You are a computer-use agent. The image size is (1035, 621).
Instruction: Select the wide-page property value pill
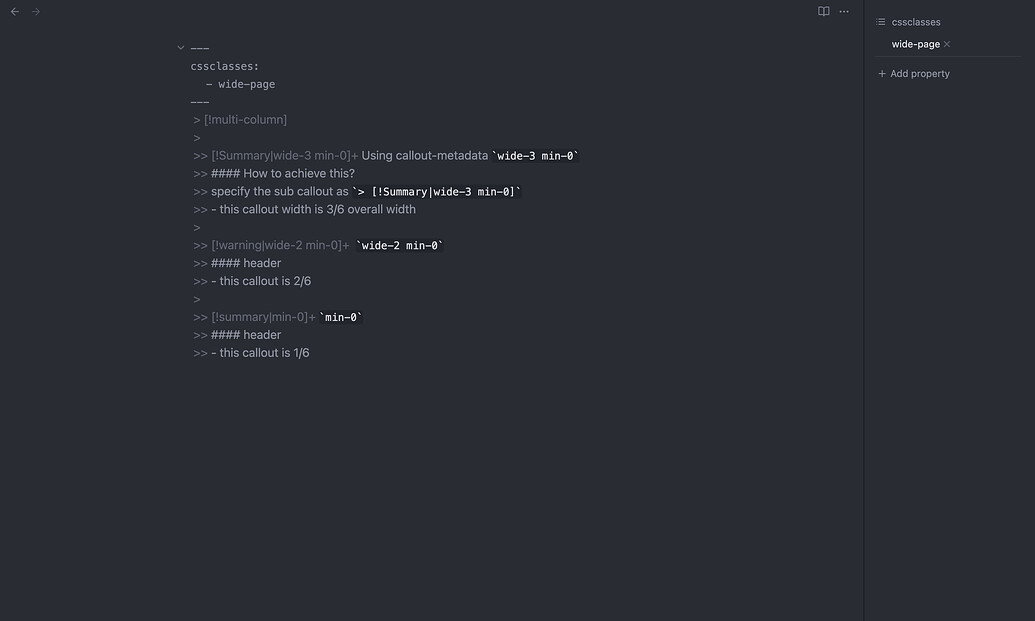point(915,44)
